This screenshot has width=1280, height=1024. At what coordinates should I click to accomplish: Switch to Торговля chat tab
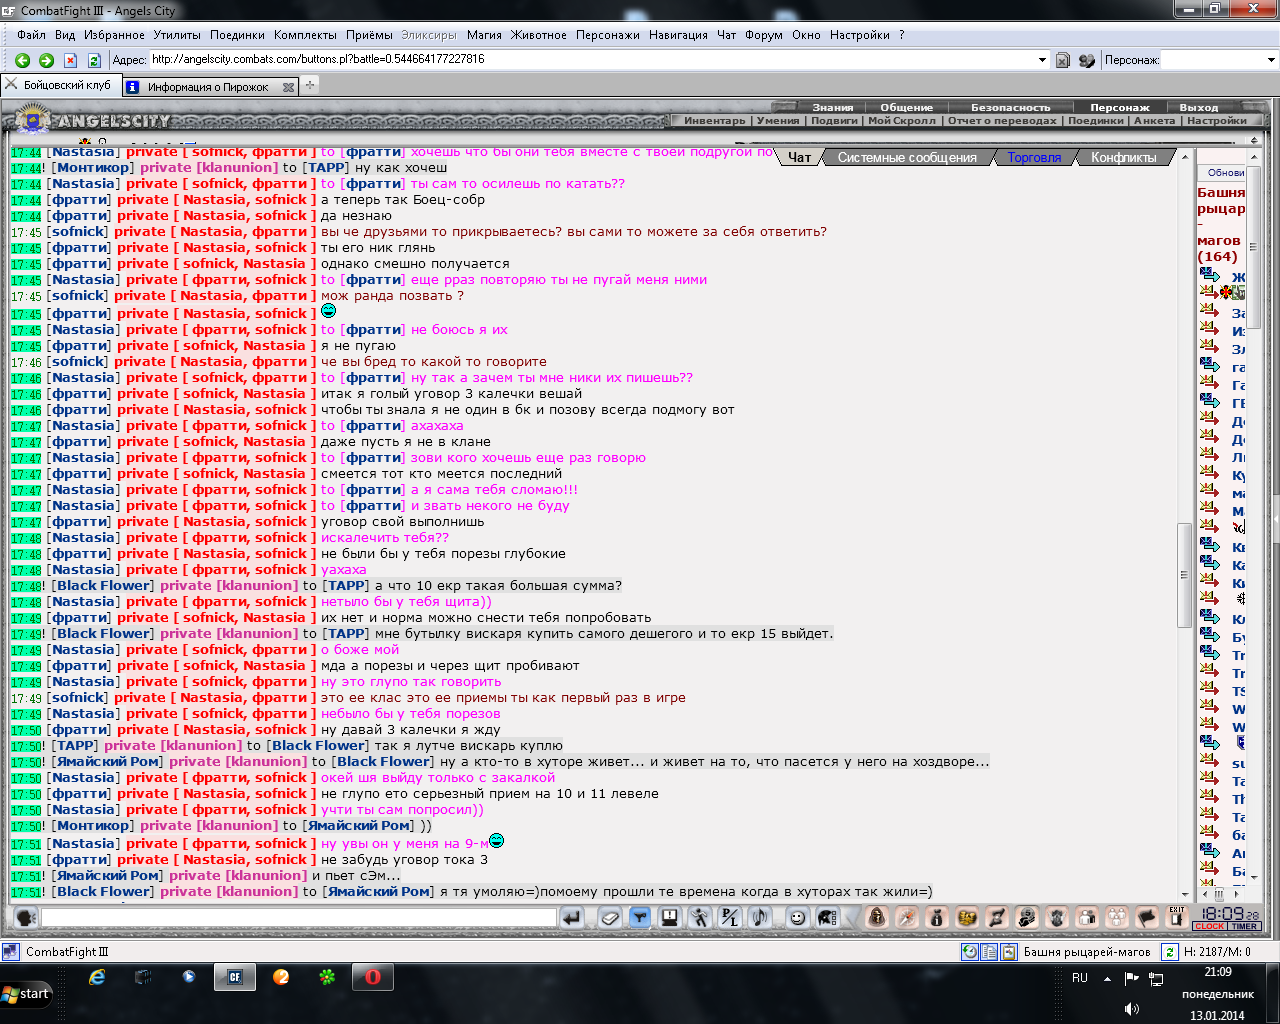point(1034,158)
